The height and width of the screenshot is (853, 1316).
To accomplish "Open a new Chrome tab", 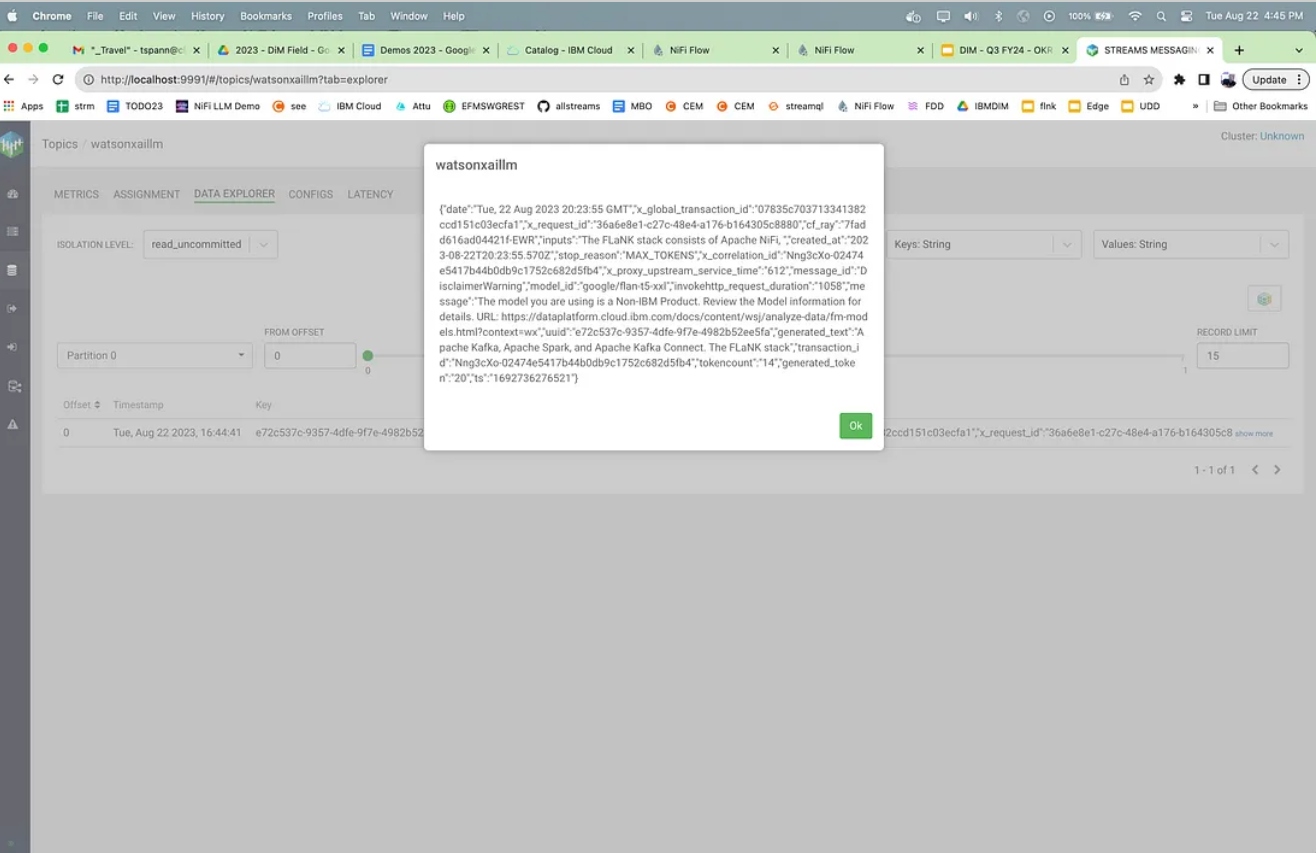I will click(1239, 50).
